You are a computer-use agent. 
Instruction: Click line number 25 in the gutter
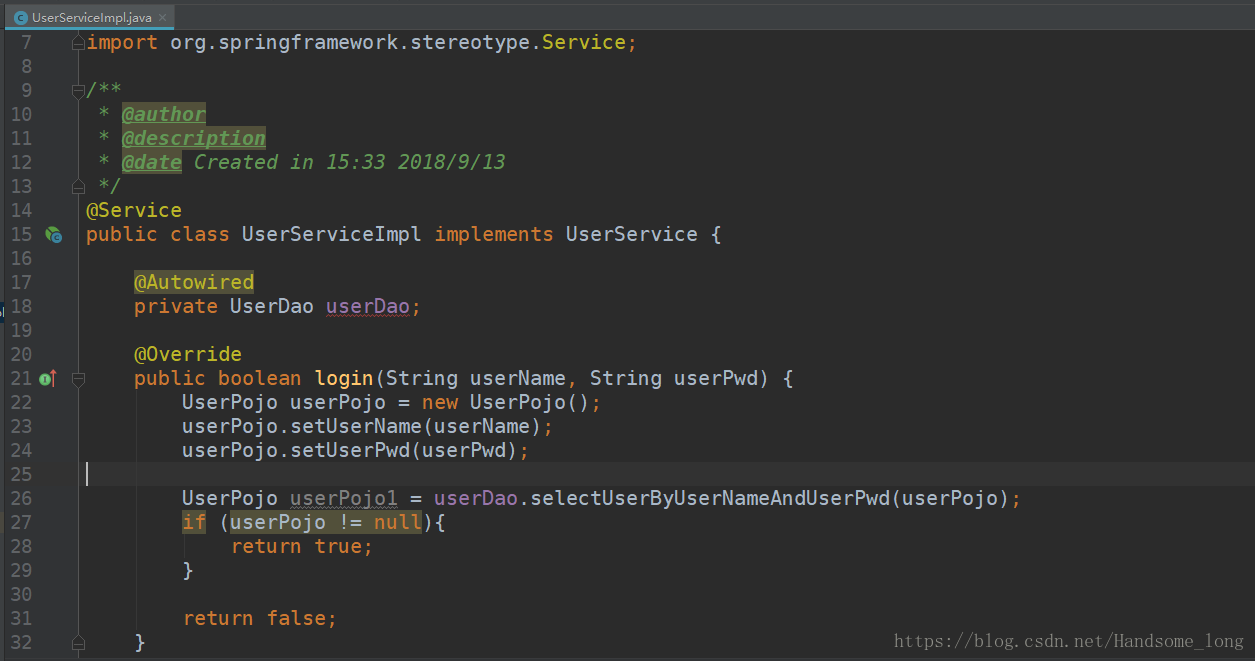21,474
